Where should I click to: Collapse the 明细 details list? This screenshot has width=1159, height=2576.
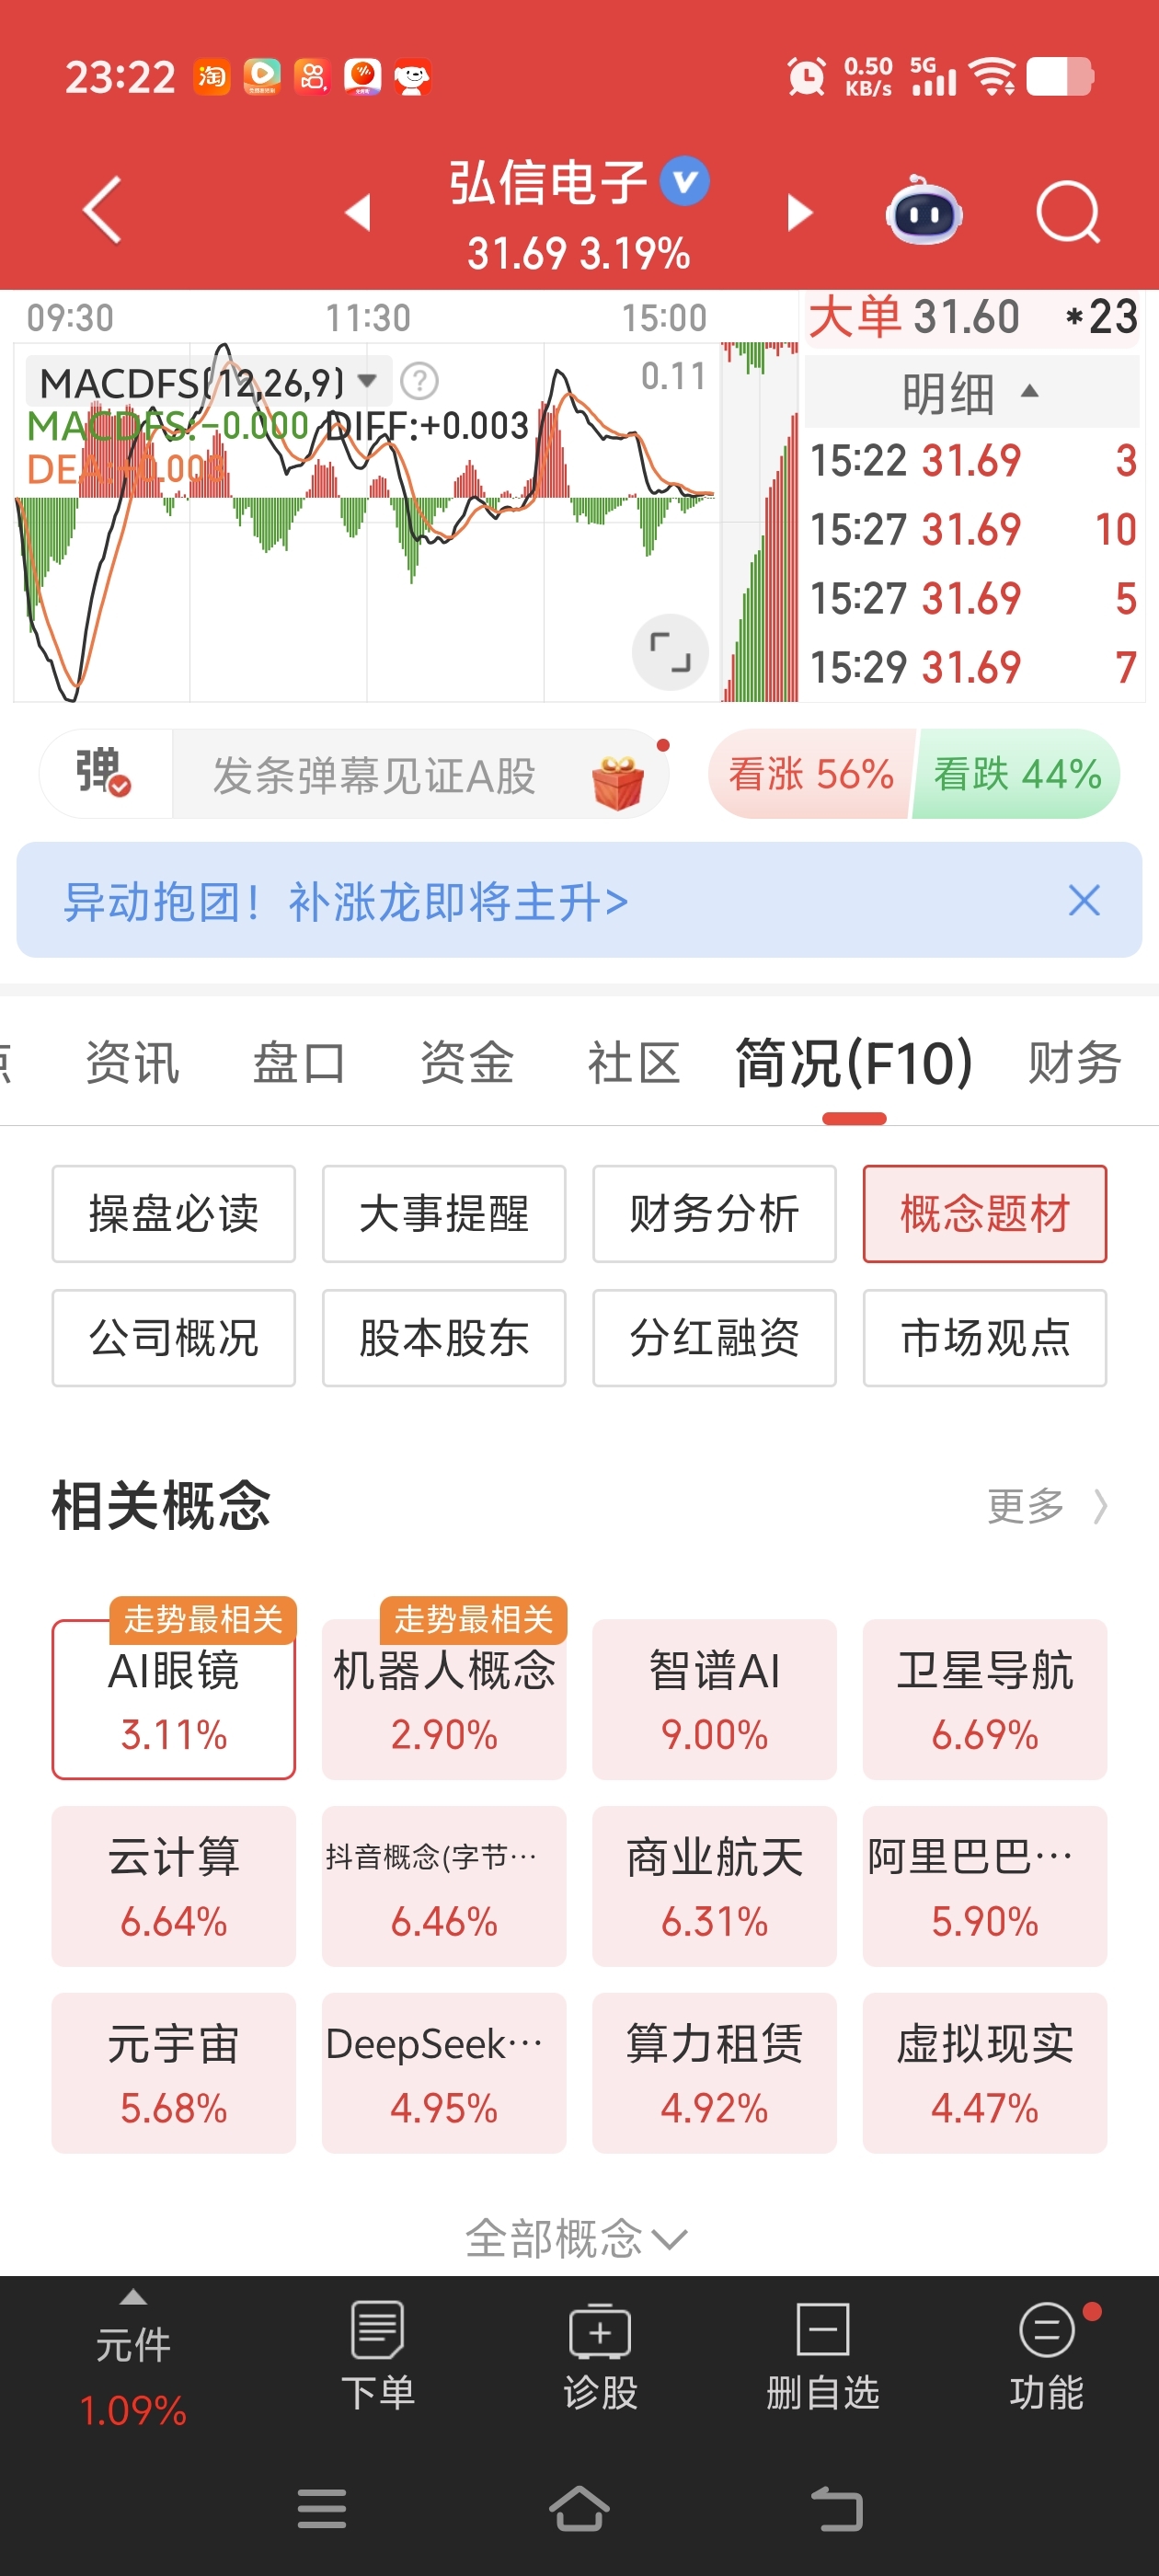(971, 392)
